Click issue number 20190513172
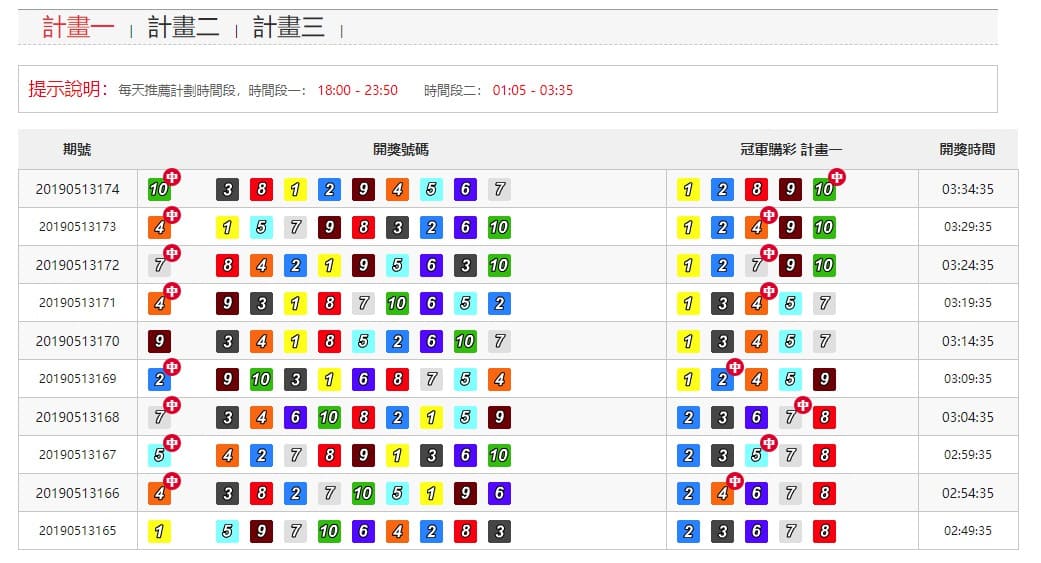This screenshot has height=563, width=1041. coord(78,266)
